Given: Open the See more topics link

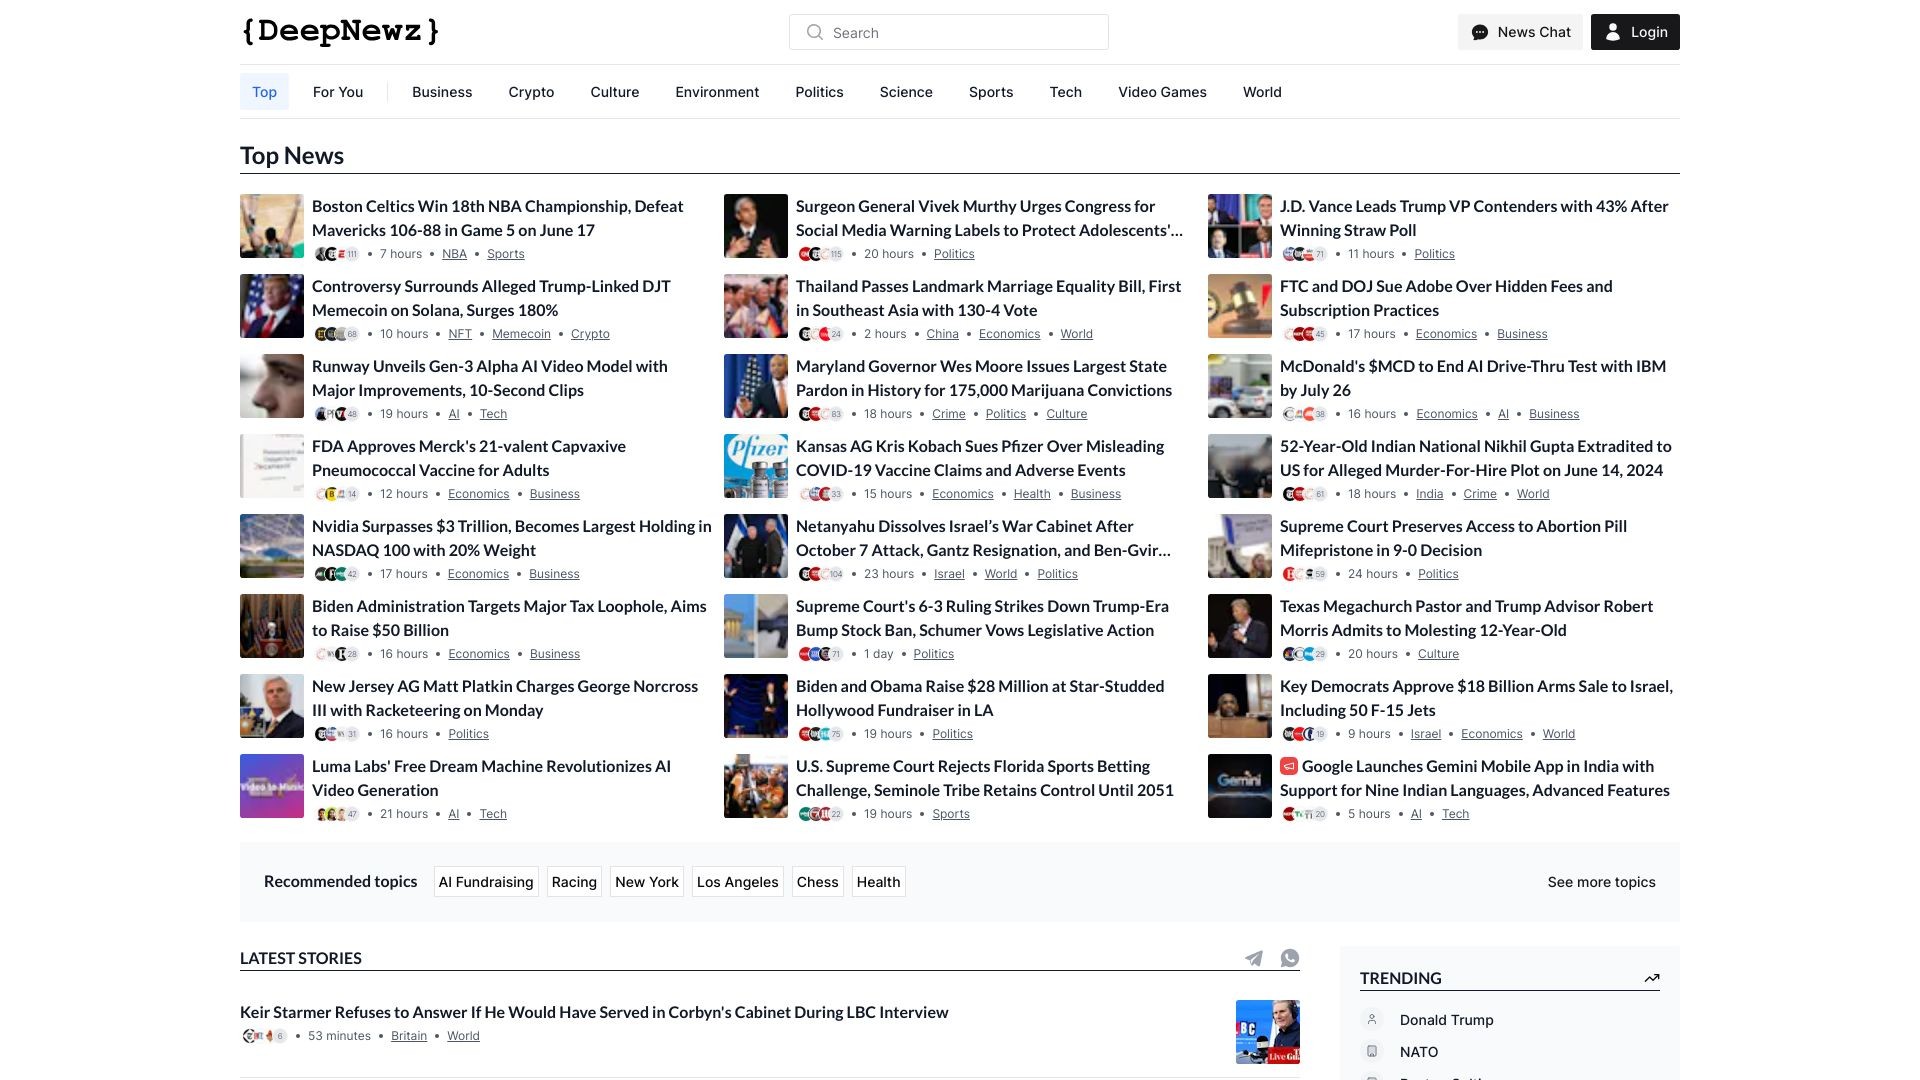Looking at the screenshot, I should click(x=1601, y=881).
